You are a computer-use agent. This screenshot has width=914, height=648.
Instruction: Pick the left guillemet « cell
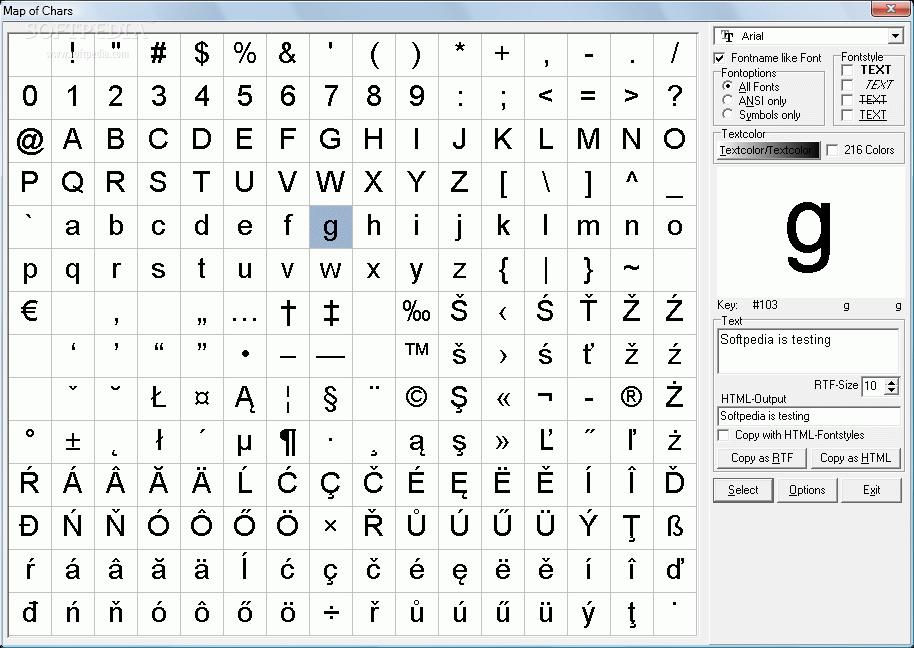(x=503, y=399)
